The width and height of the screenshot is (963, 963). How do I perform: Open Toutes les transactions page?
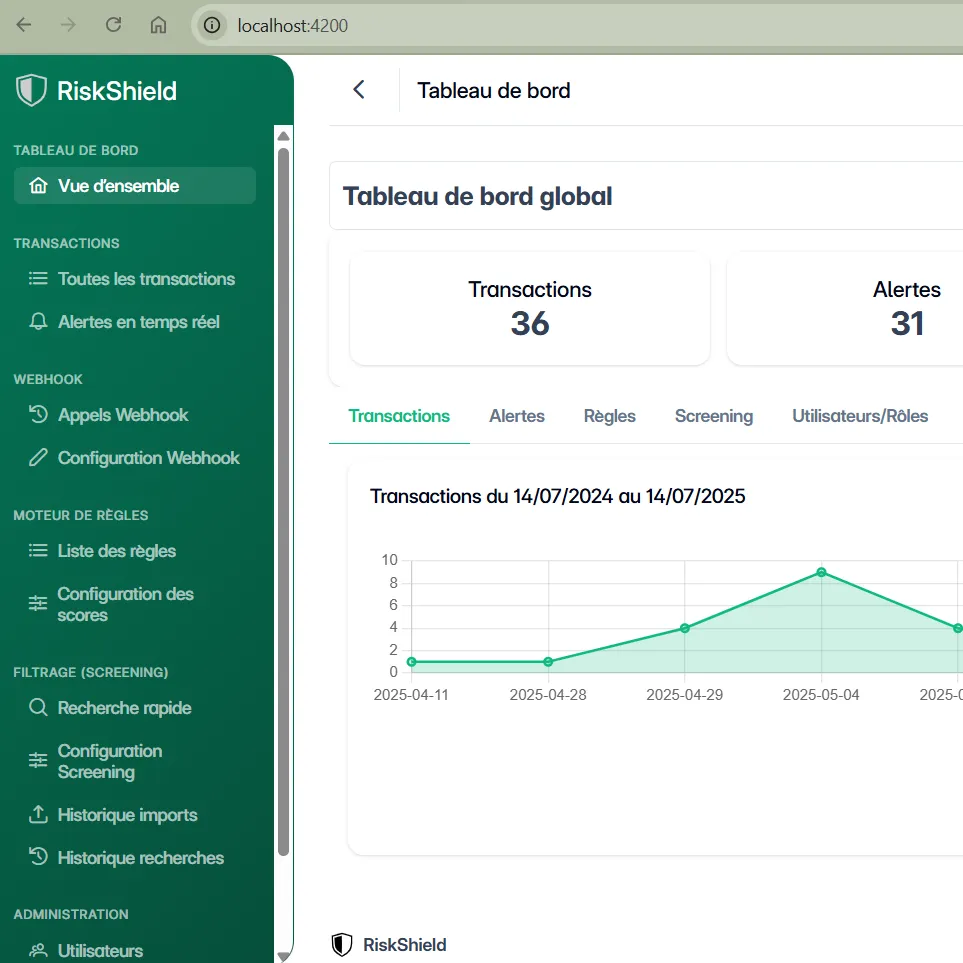[x=146, y=279]
